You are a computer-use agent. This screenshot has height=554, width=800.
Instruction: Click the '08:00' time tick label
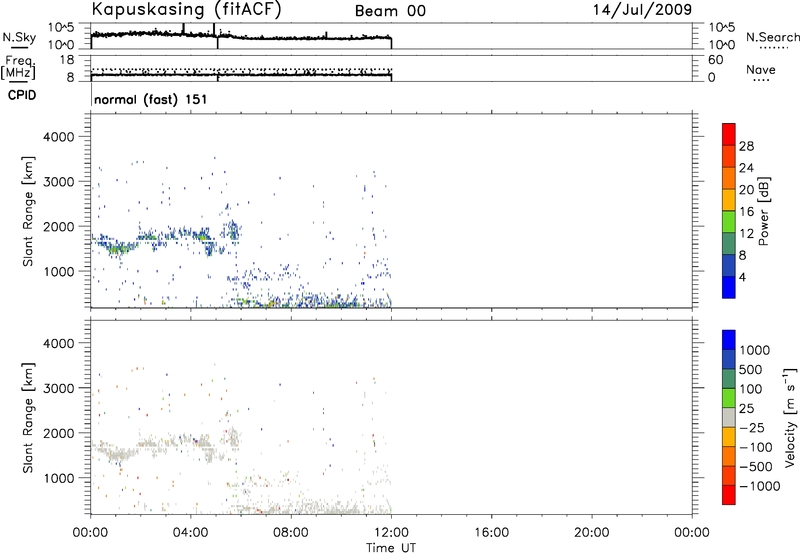click(x=291, y=533)
